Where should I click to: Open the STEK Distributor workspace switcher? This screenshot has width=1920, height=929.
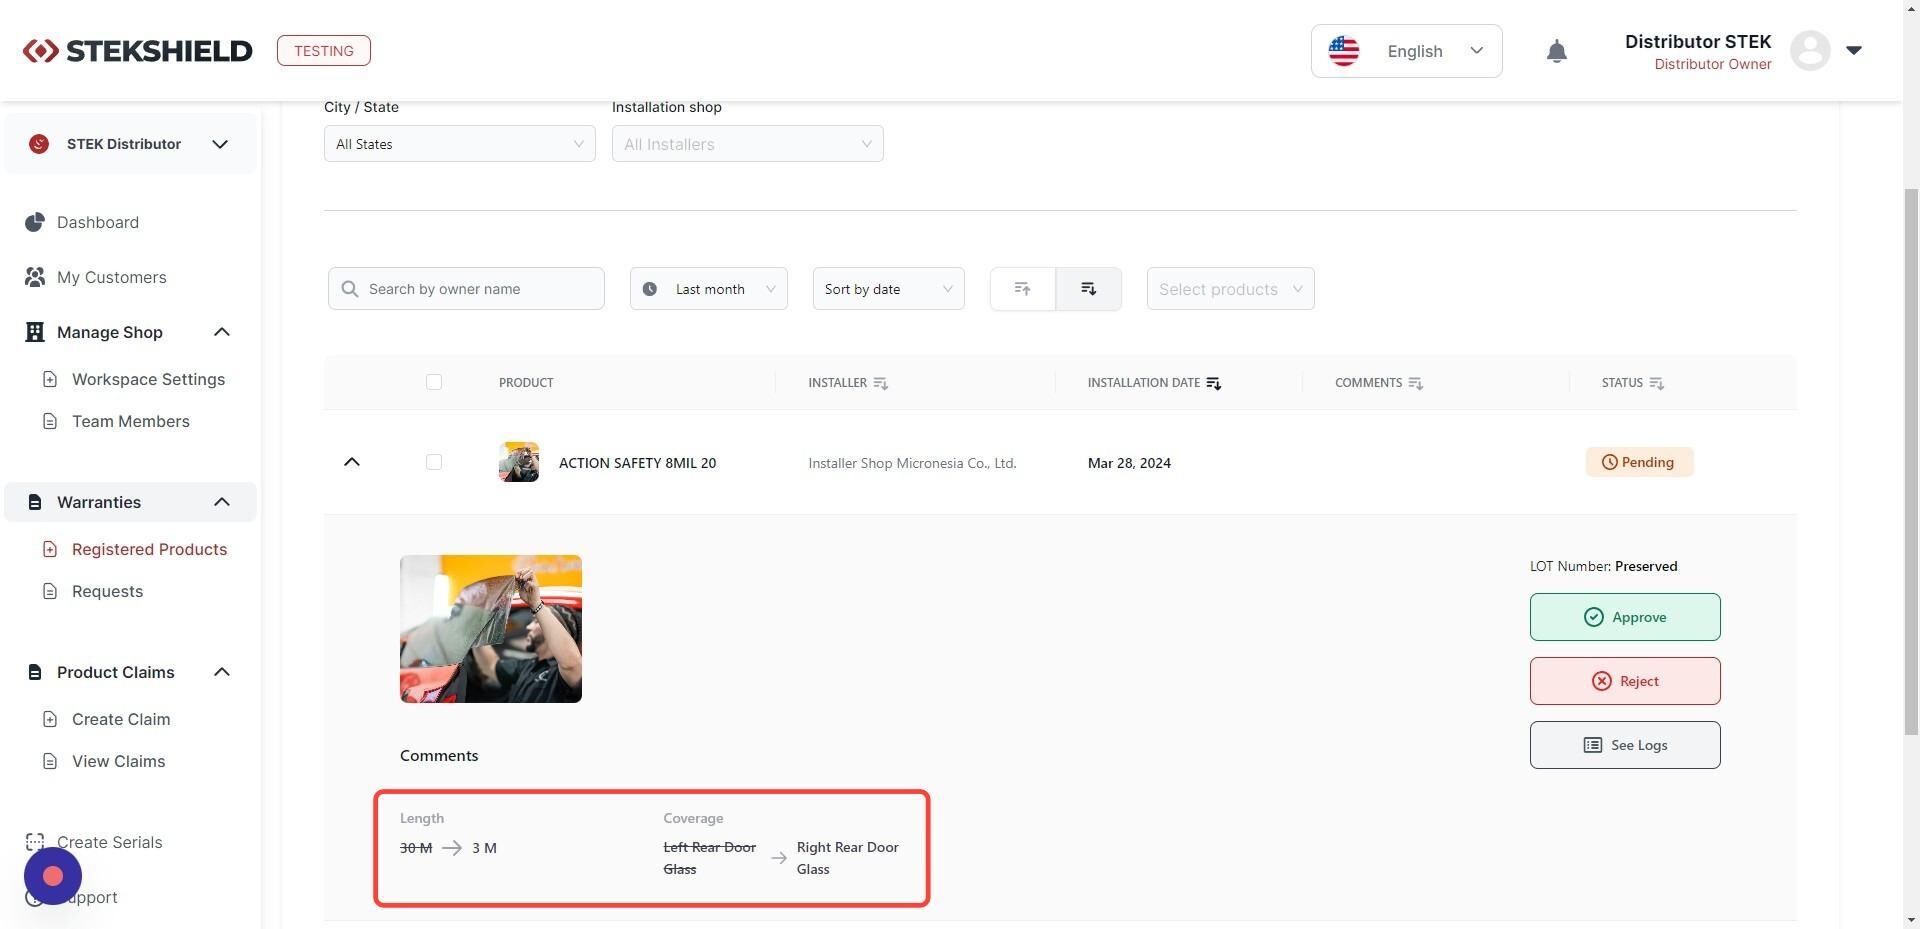pos(130,144)
